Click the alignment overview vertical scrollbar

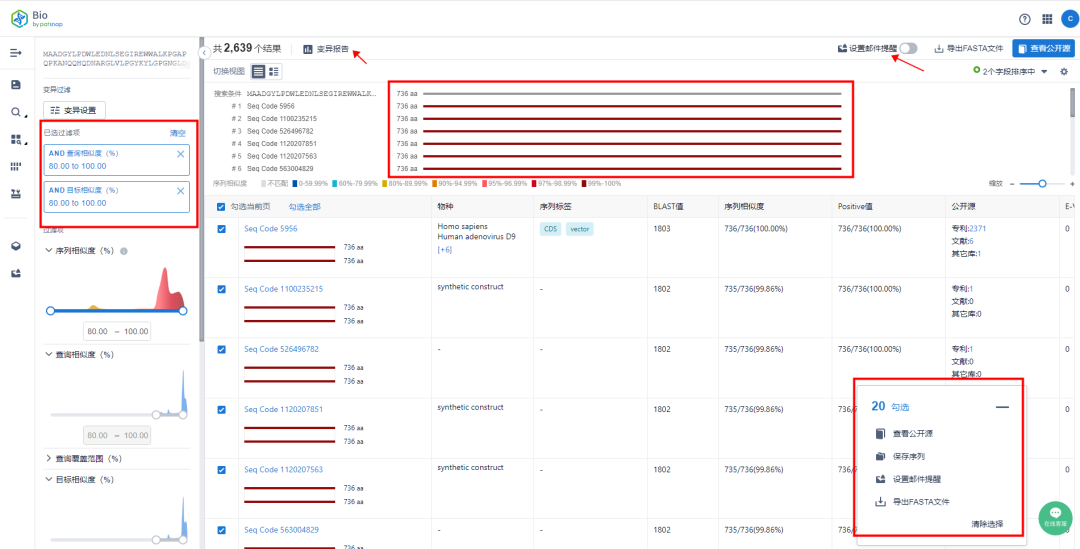1072,103
